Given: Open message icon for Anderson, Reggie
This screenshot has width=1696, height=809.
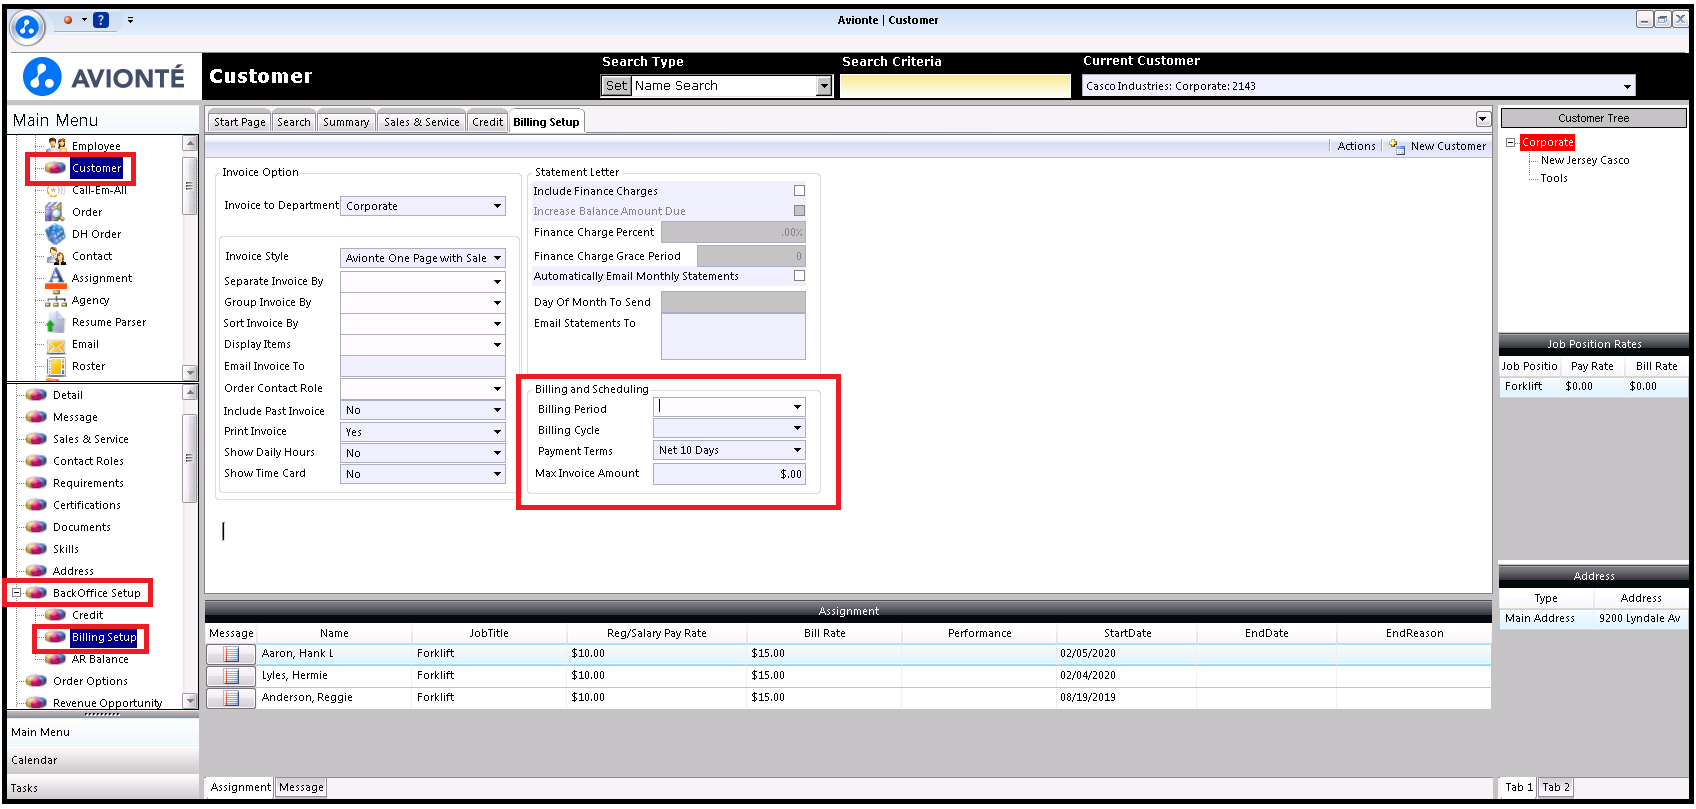Looking at the screenshot, I should tap(231, 698).
